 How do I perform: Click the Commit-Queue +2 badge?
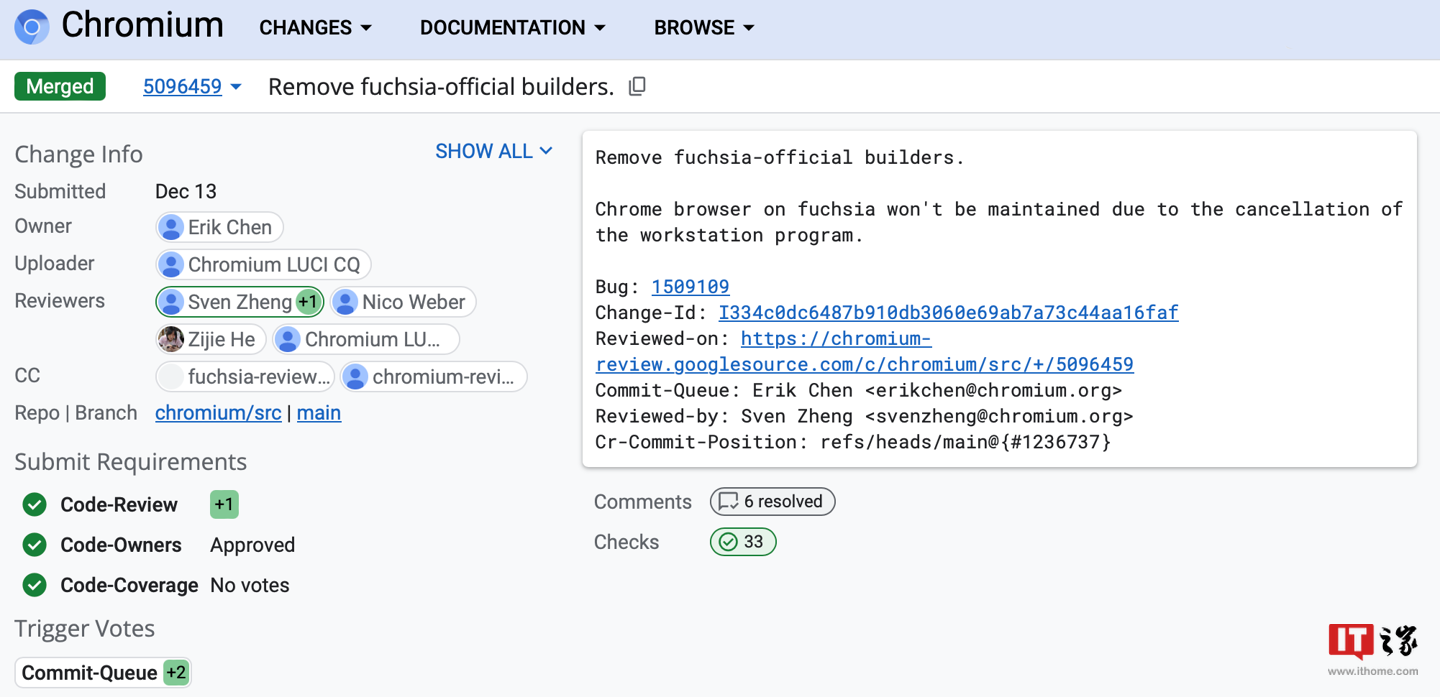[176, 673]
